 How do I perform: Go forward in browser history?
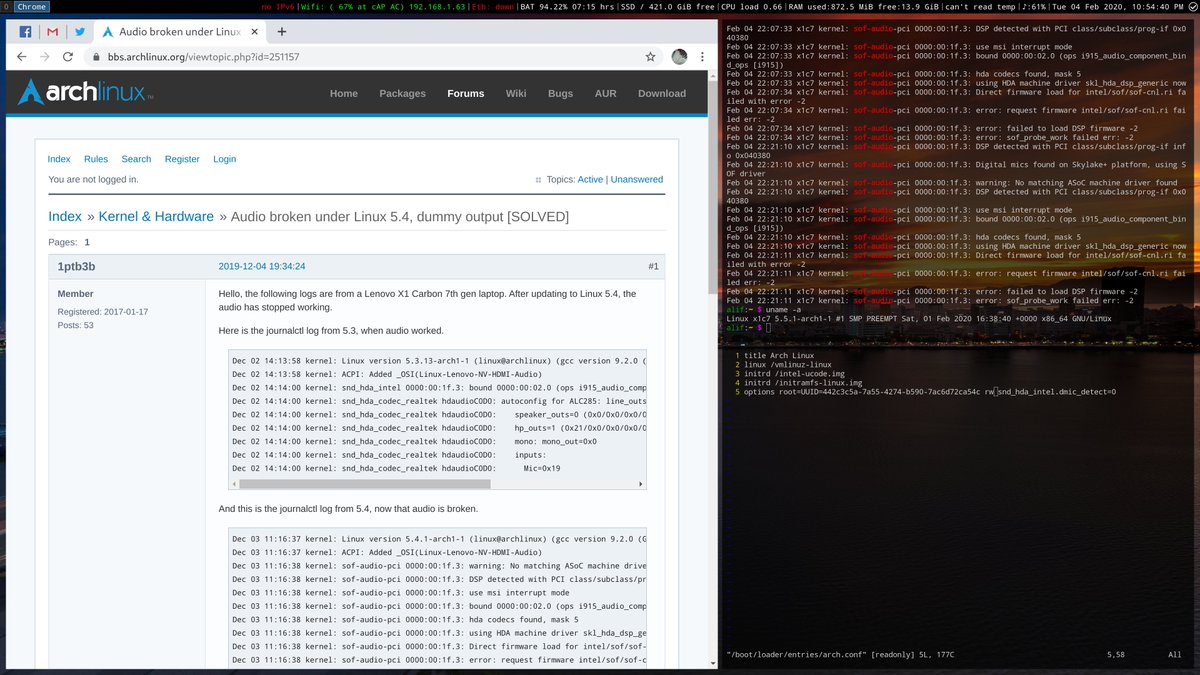pyautogui.click(x=45, y=57)
